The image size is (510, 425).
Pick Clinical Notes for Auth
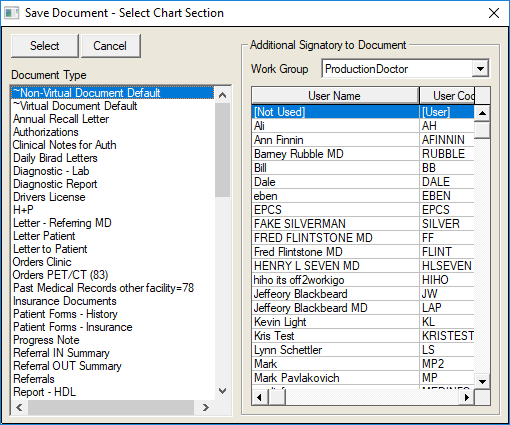point(113,145)
